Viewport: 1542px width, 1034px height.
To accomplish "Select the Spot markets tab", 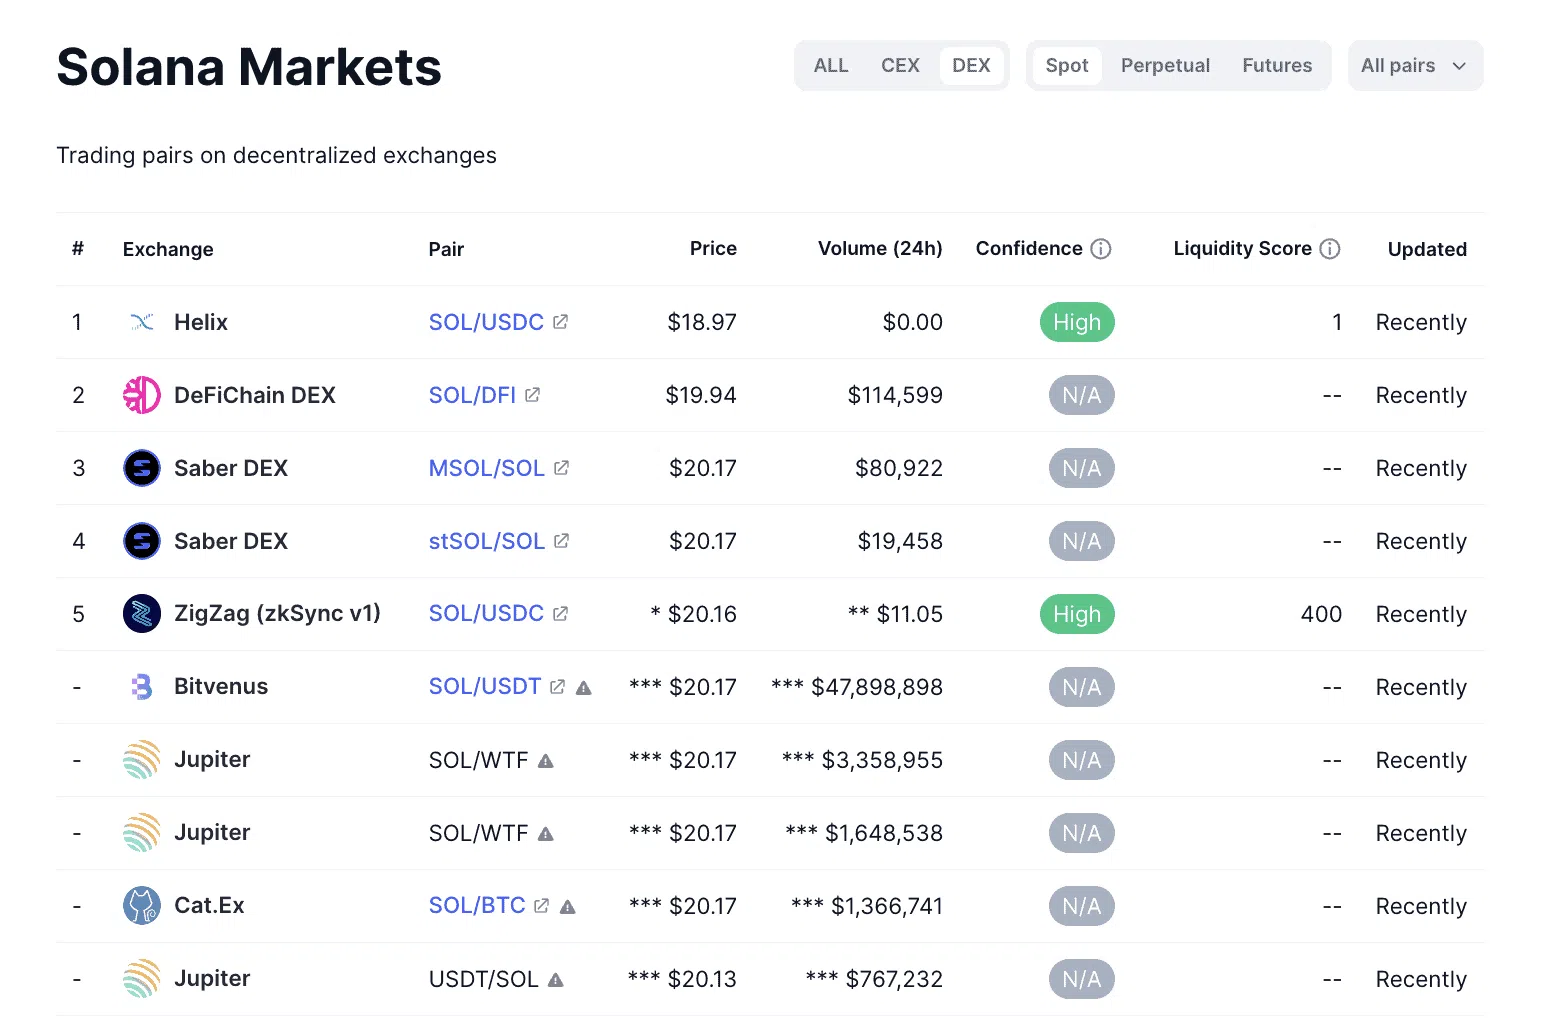I will (1067, 66).
